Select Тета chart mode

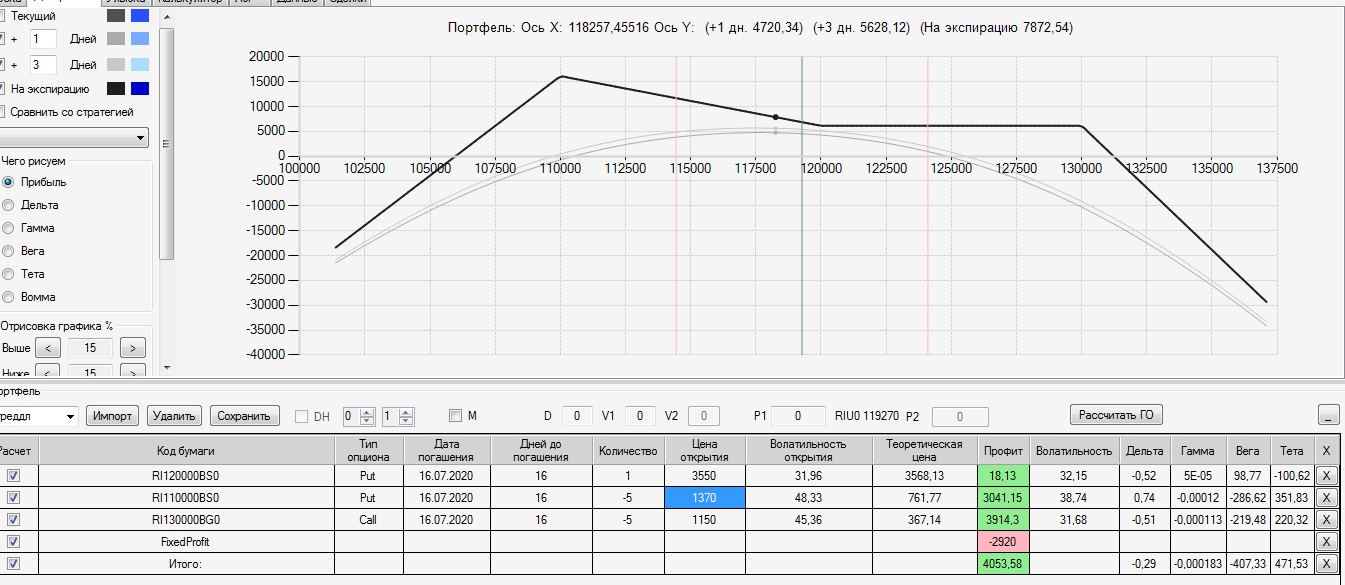[9, 274]
